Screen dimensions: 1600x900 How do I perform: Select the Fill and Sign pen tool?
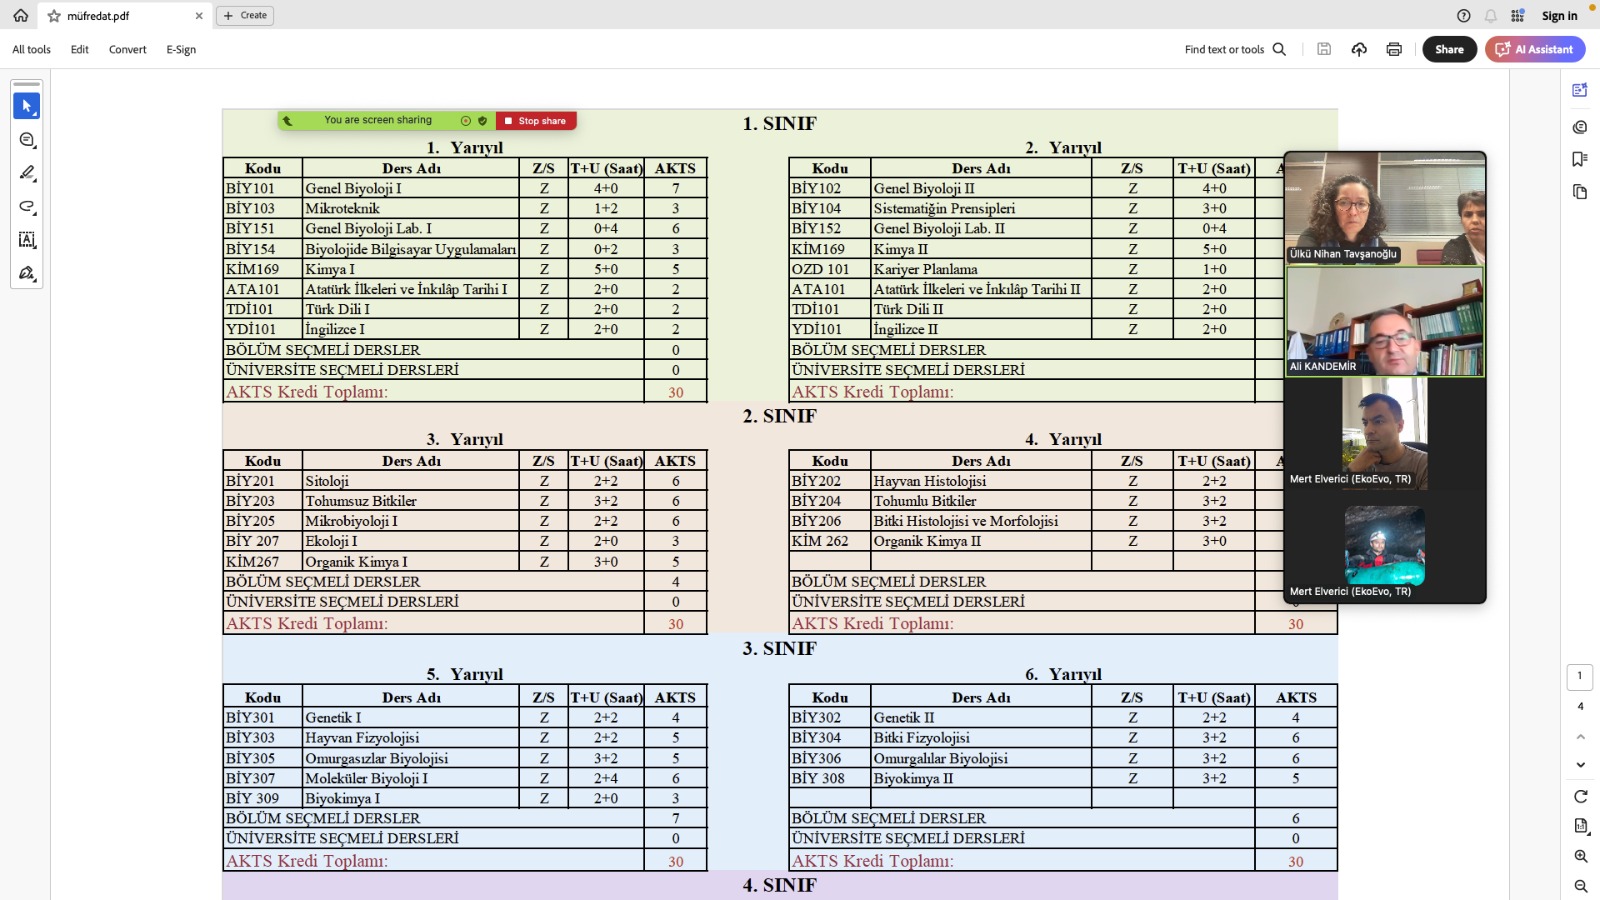tap(27, 273)
